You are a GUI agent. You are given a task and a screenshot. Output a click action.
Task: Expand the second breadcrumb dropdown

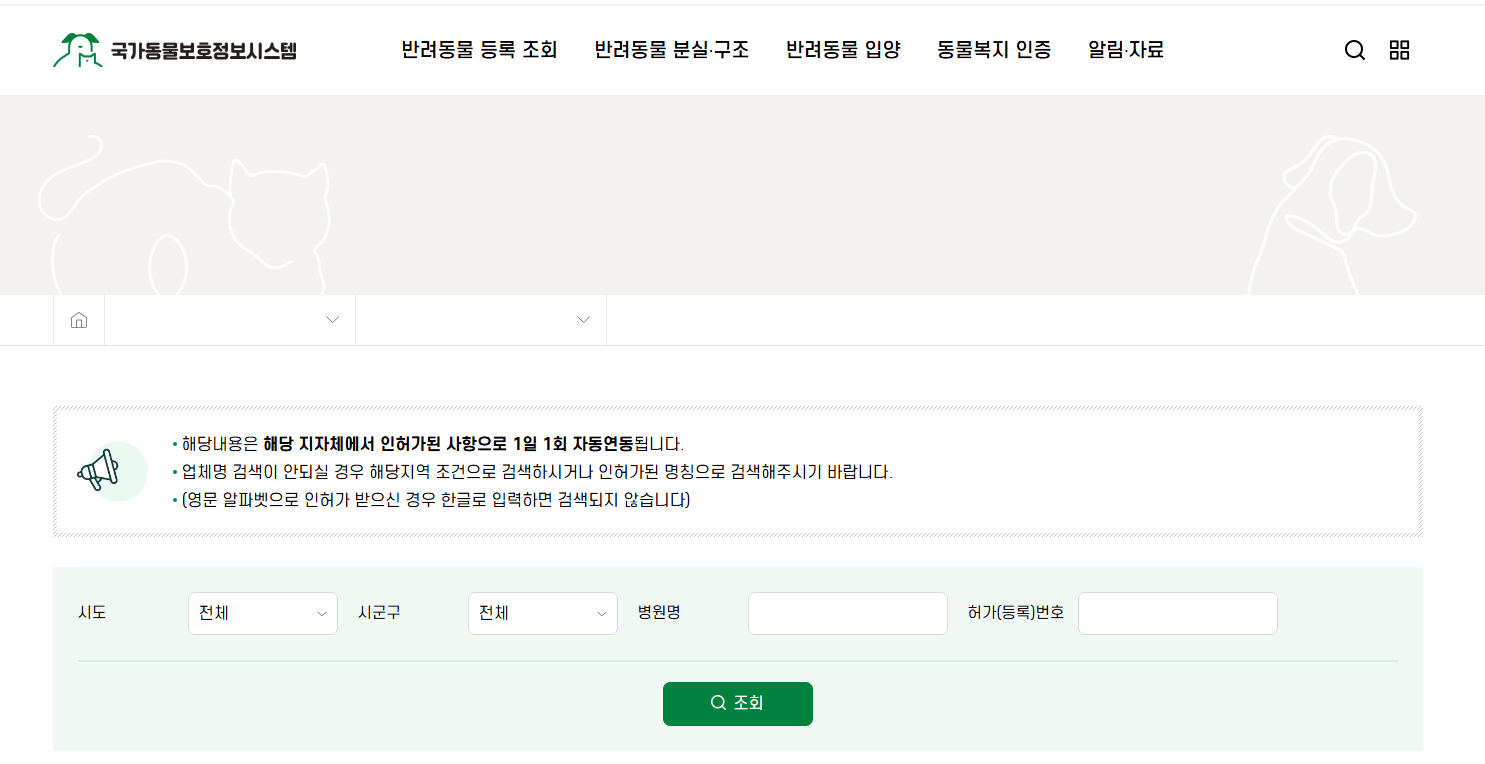tap(481, 320)
